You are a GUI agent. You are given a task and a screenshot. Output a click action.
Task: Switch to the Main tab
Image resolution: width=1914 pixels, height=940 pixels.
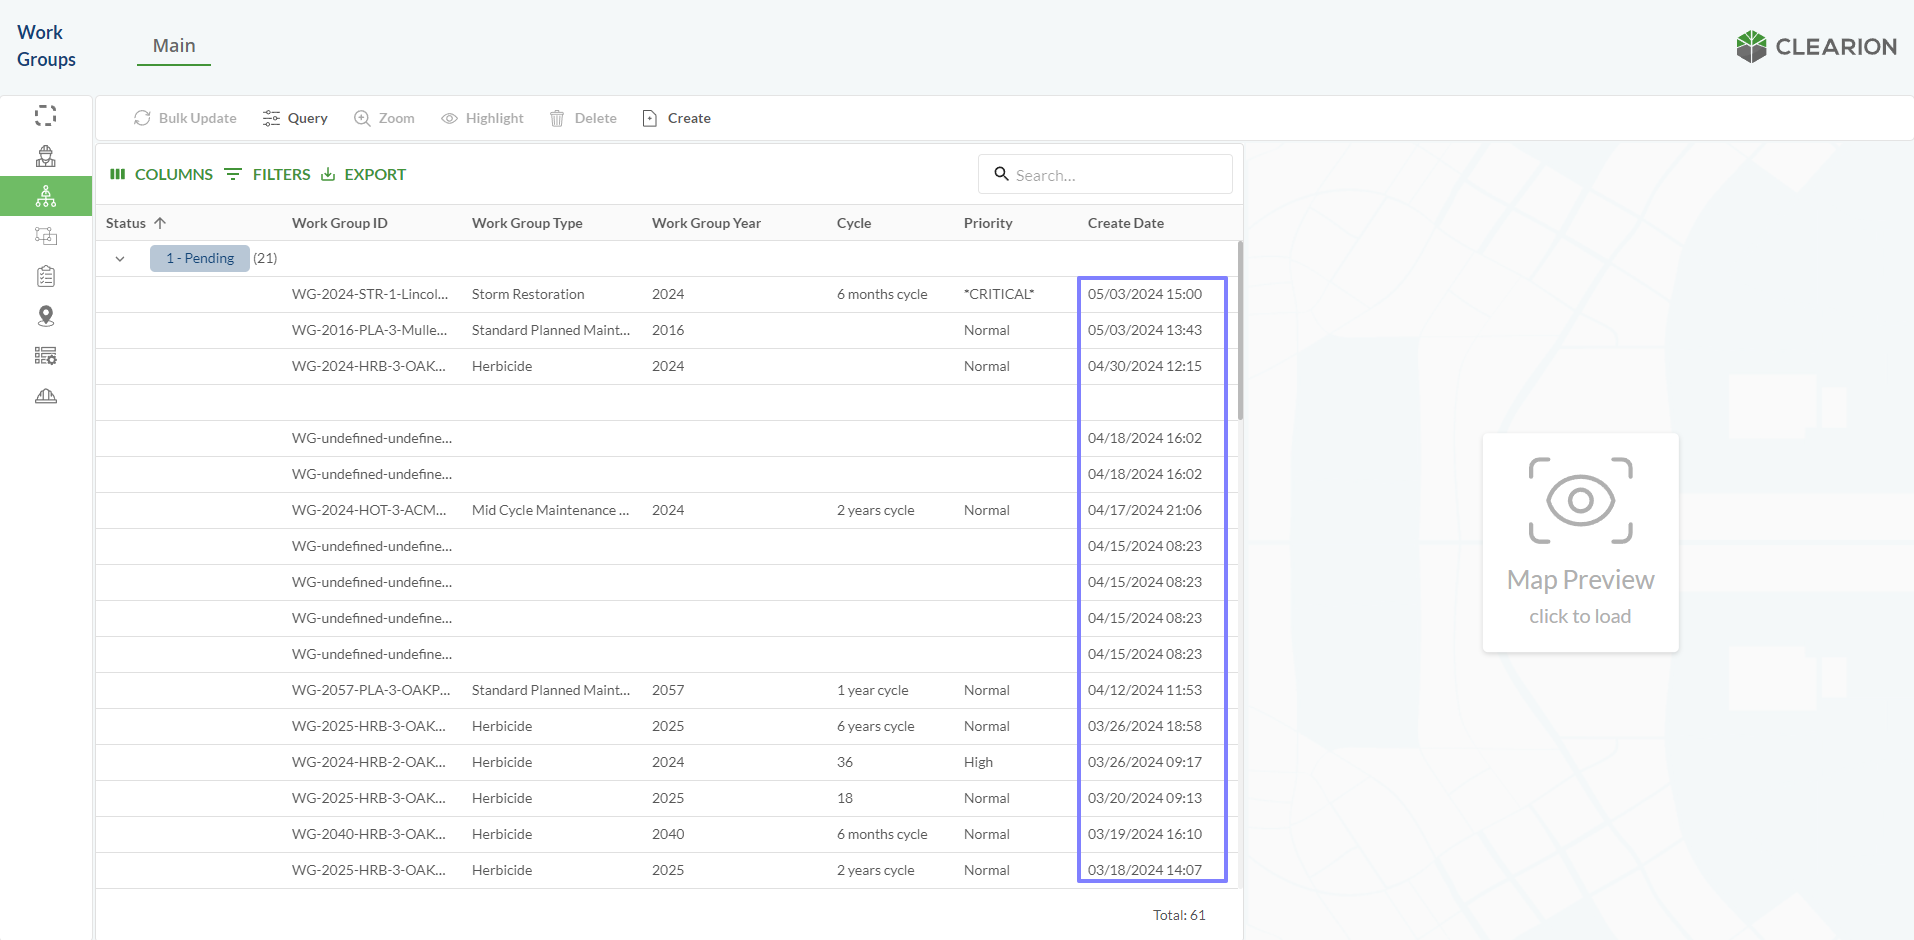(174, 46)
